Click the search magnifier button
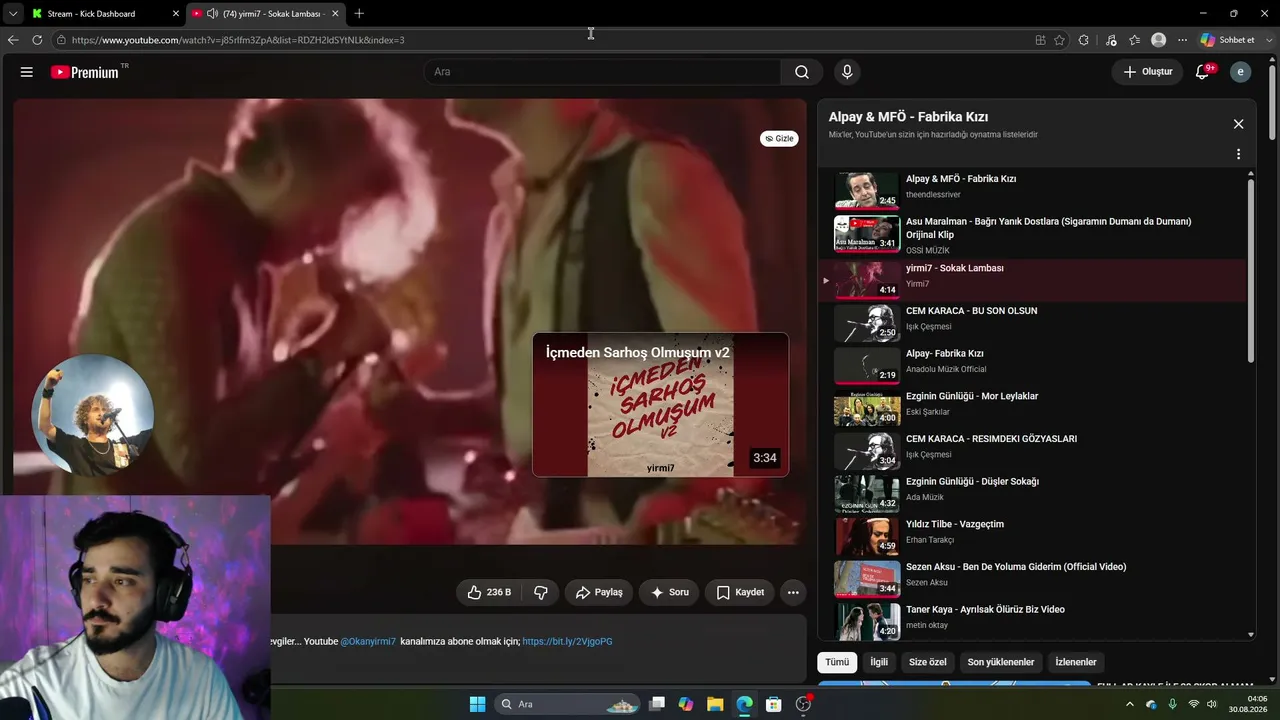Image resolution: width=1280 pixels, height=720 pixels. point(802,72)
